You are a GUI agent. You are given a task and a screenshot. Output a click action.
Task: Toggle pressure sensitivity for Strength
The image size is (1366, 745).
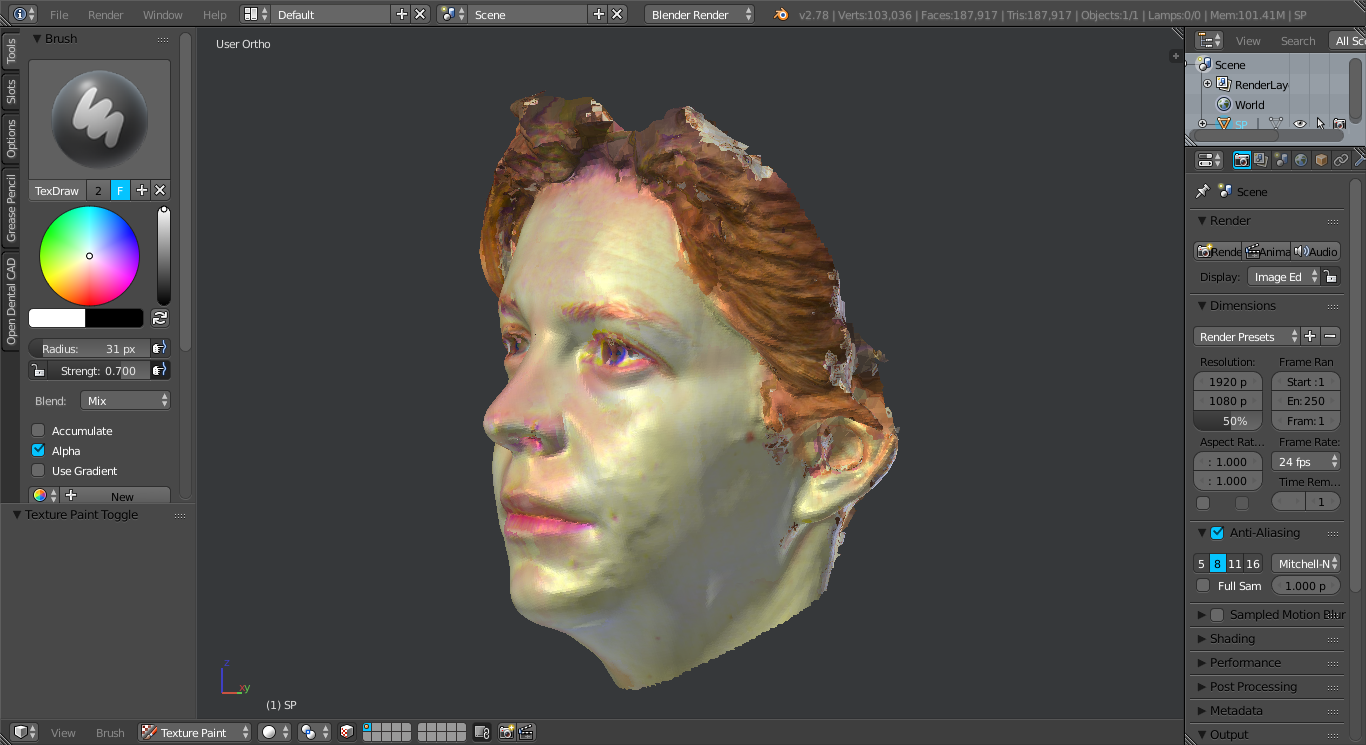tap(160, 370)
